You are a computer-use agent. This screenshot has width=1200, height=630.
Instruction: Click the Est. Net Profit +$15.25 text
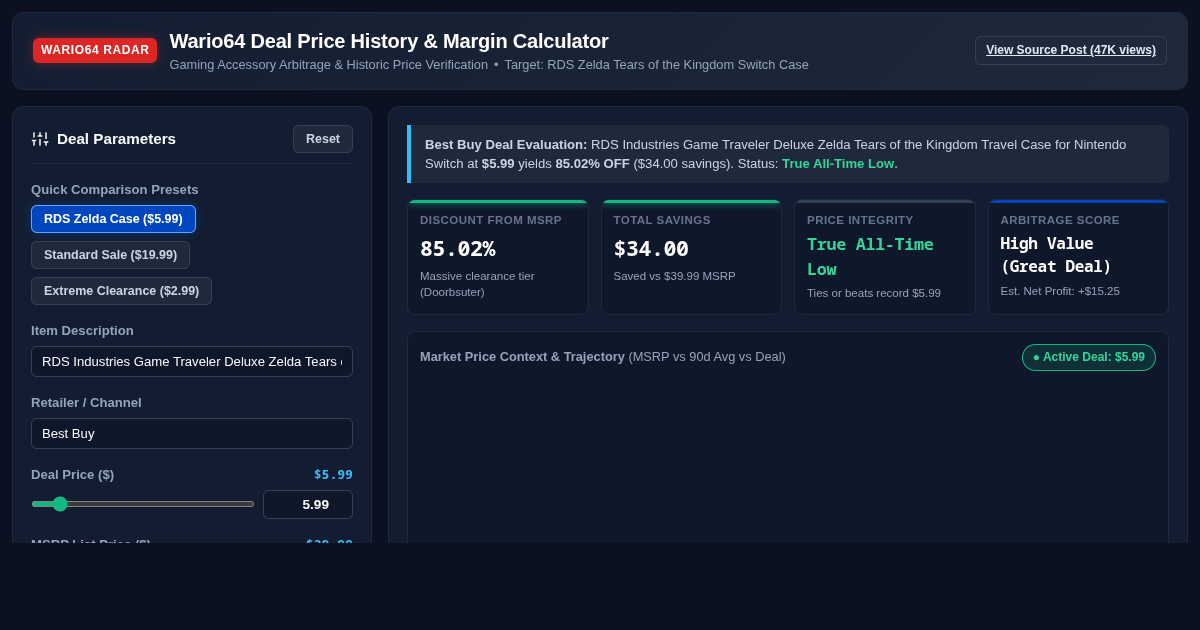[1060, 291]
